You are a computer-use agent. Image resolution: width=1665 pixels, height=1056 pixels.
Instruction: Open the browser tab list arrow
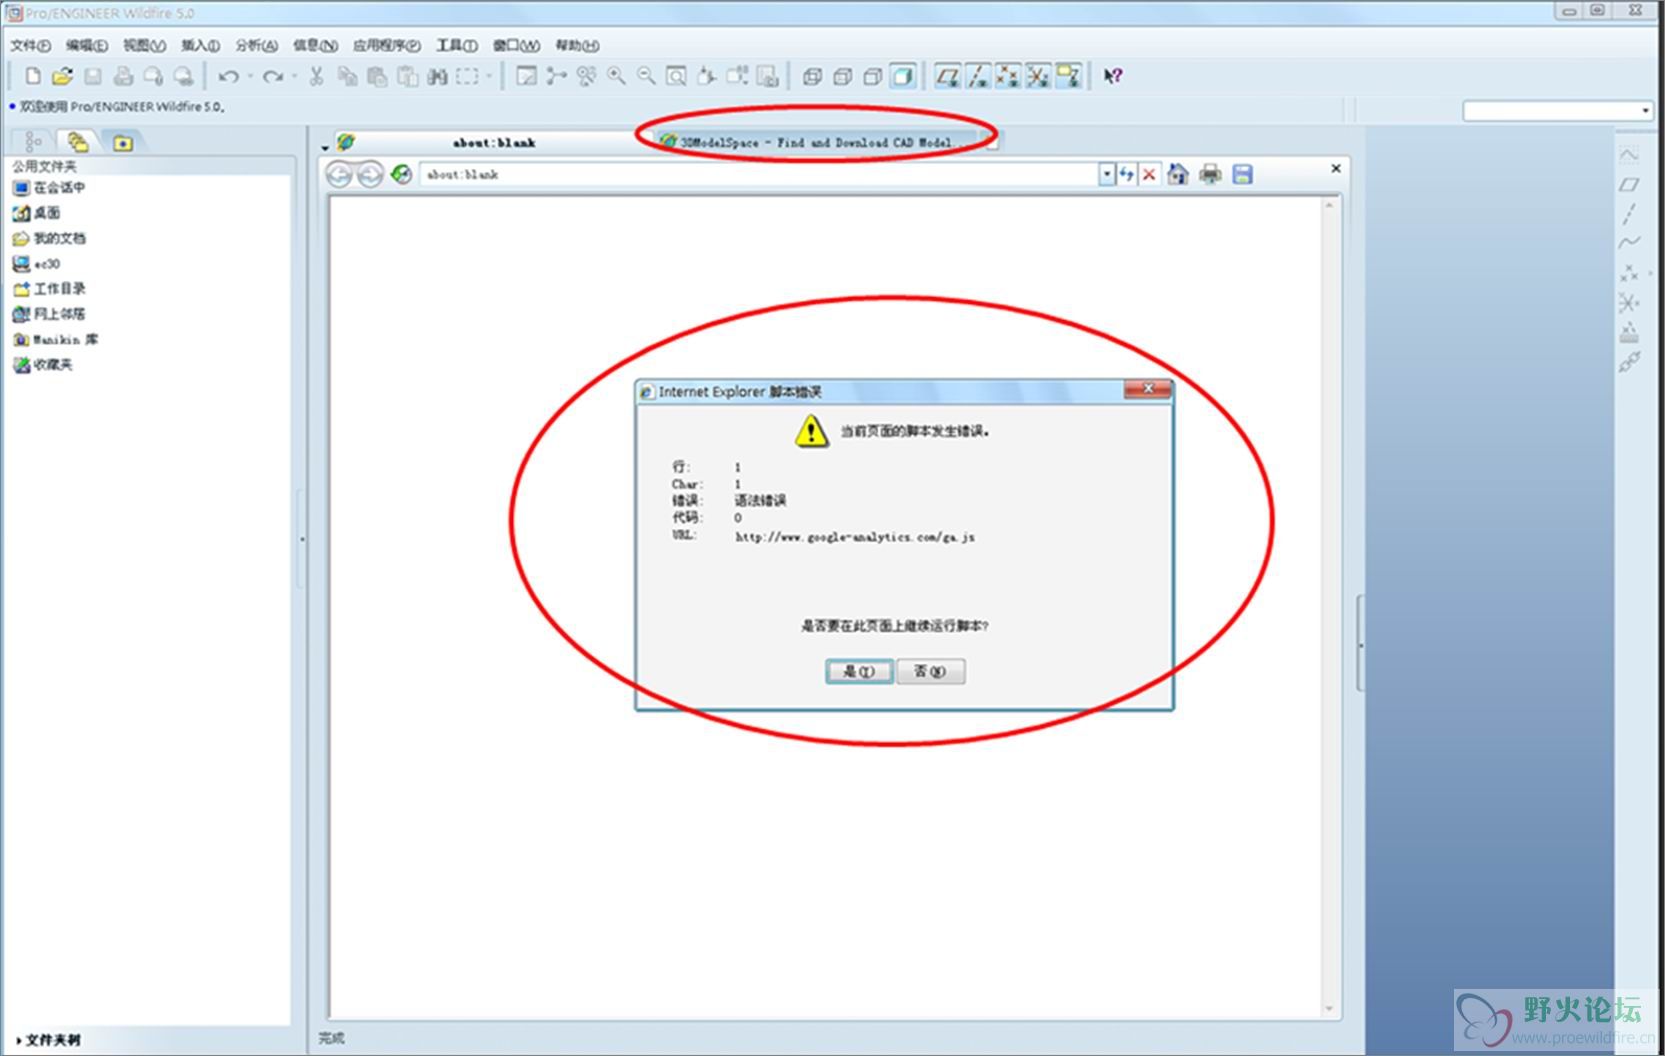click(325, 147)
